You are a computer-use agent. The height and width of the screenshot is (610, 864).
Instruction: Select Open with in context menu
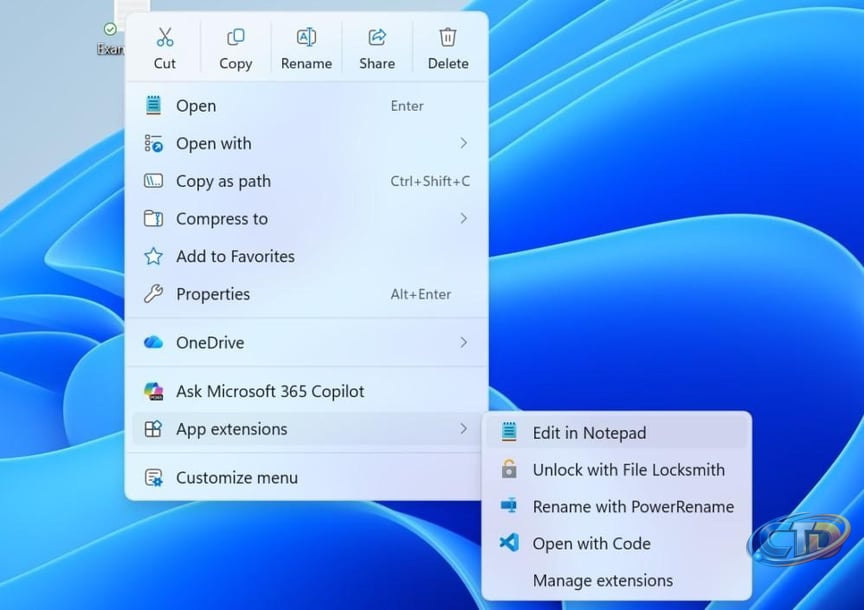click(306, 143)
